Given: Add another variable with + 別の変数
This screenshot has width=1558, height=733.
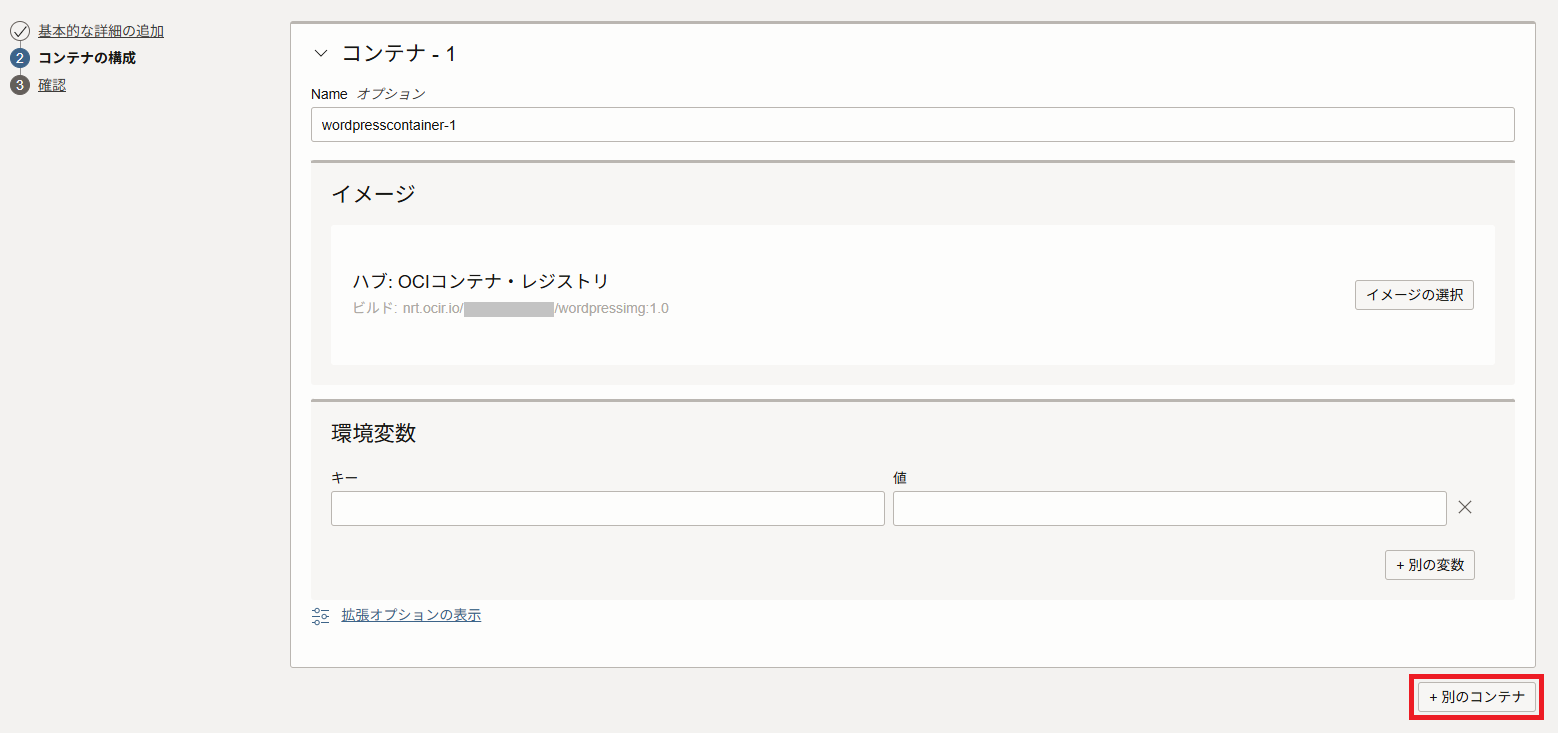Looking at the screenshot, I should [x=1429, y=565].
